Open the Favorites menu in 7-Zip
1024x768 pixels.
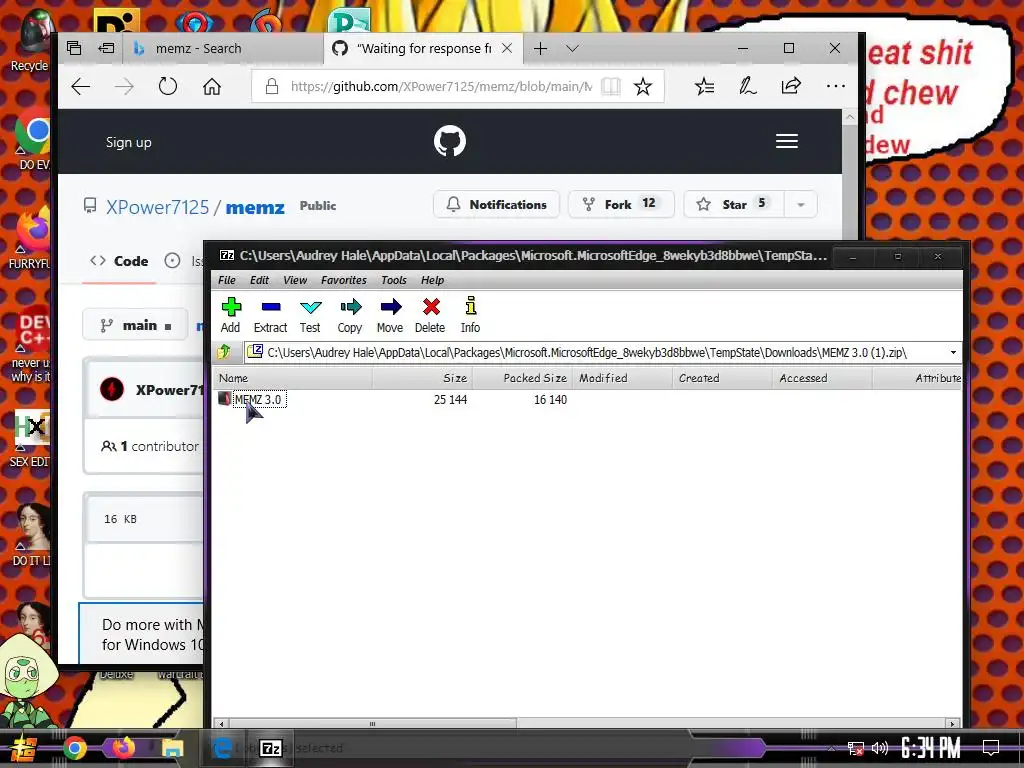344,280
